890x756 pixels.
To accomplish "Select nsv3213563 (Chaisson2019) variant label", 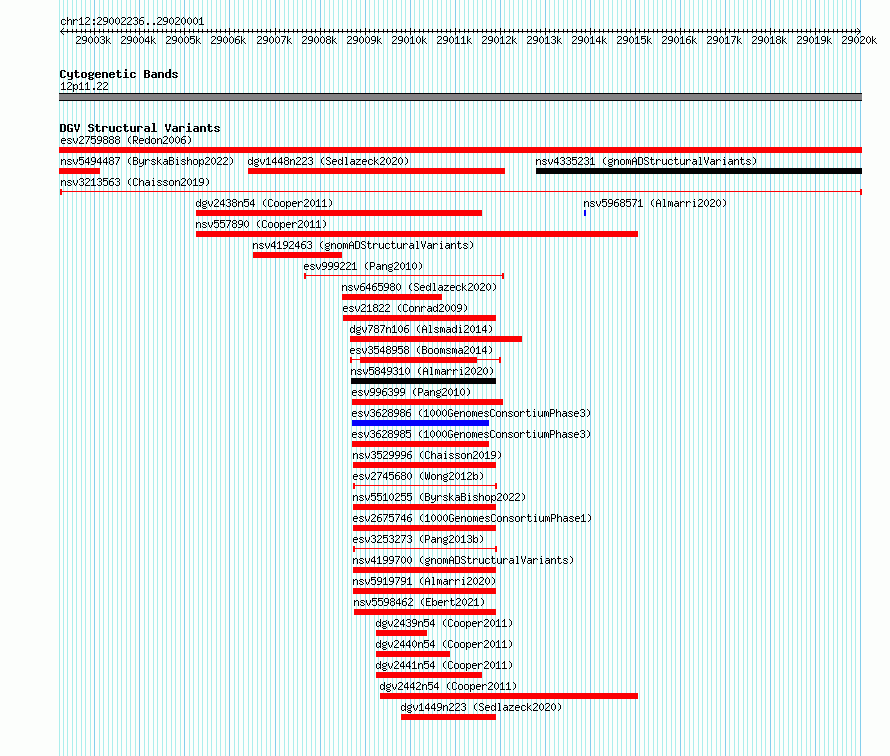I will coord(135,182).
